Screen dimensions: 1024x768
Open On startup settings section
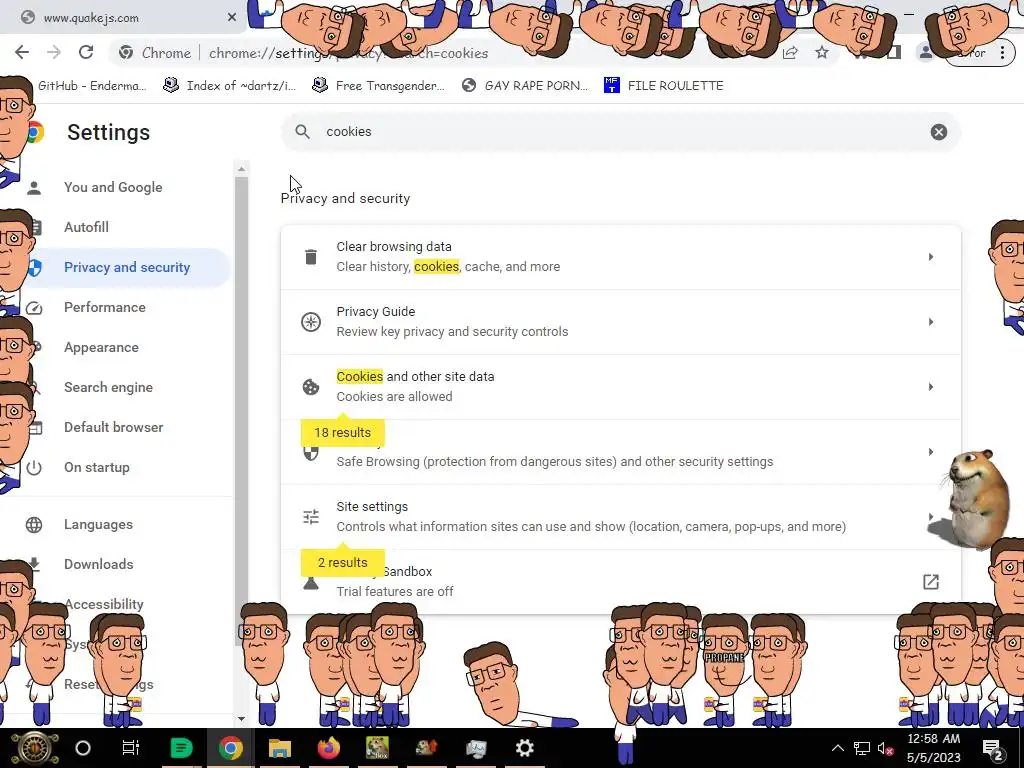tap(97, 468)
